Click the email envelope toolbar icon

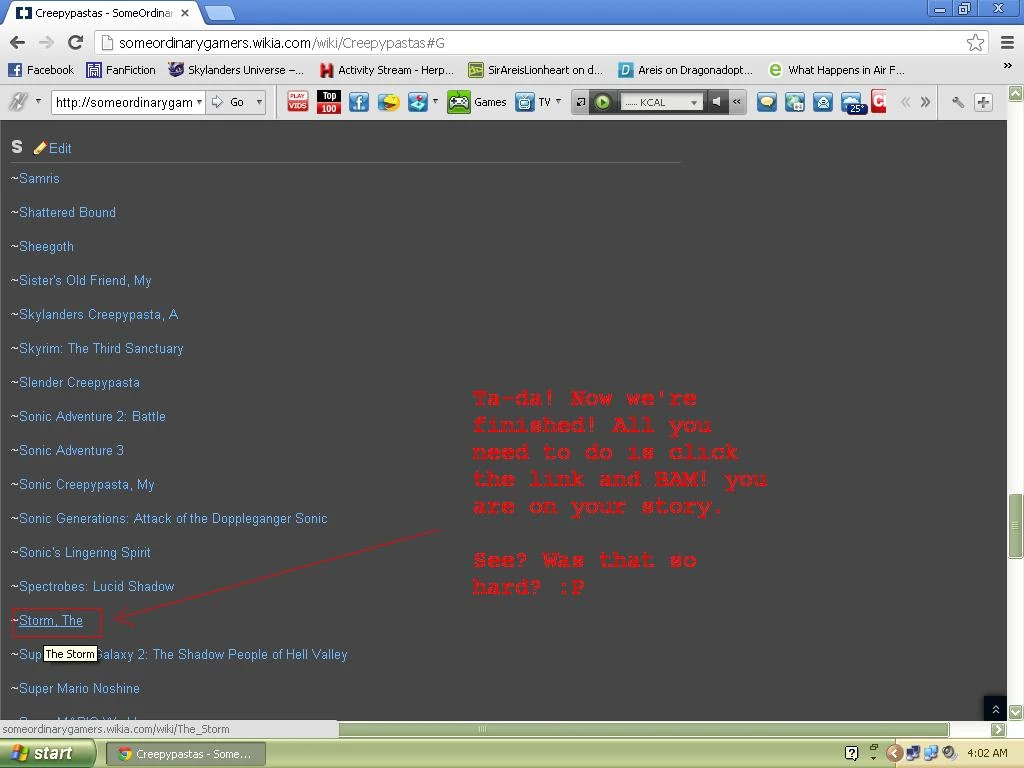pyautogui.click(x=823, y=102)
